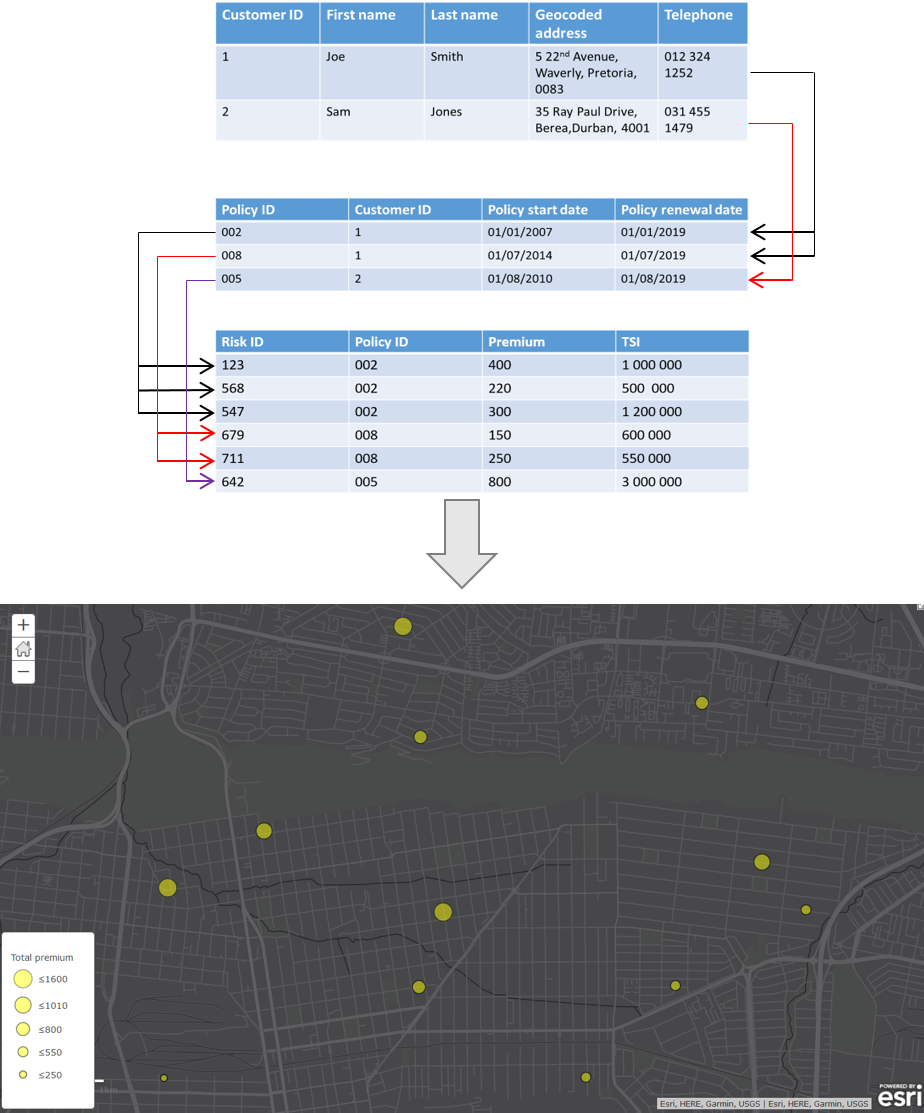Select the Policy renewal date column header
Viewport: 924px width, 1113px height.
pos(681,210)
